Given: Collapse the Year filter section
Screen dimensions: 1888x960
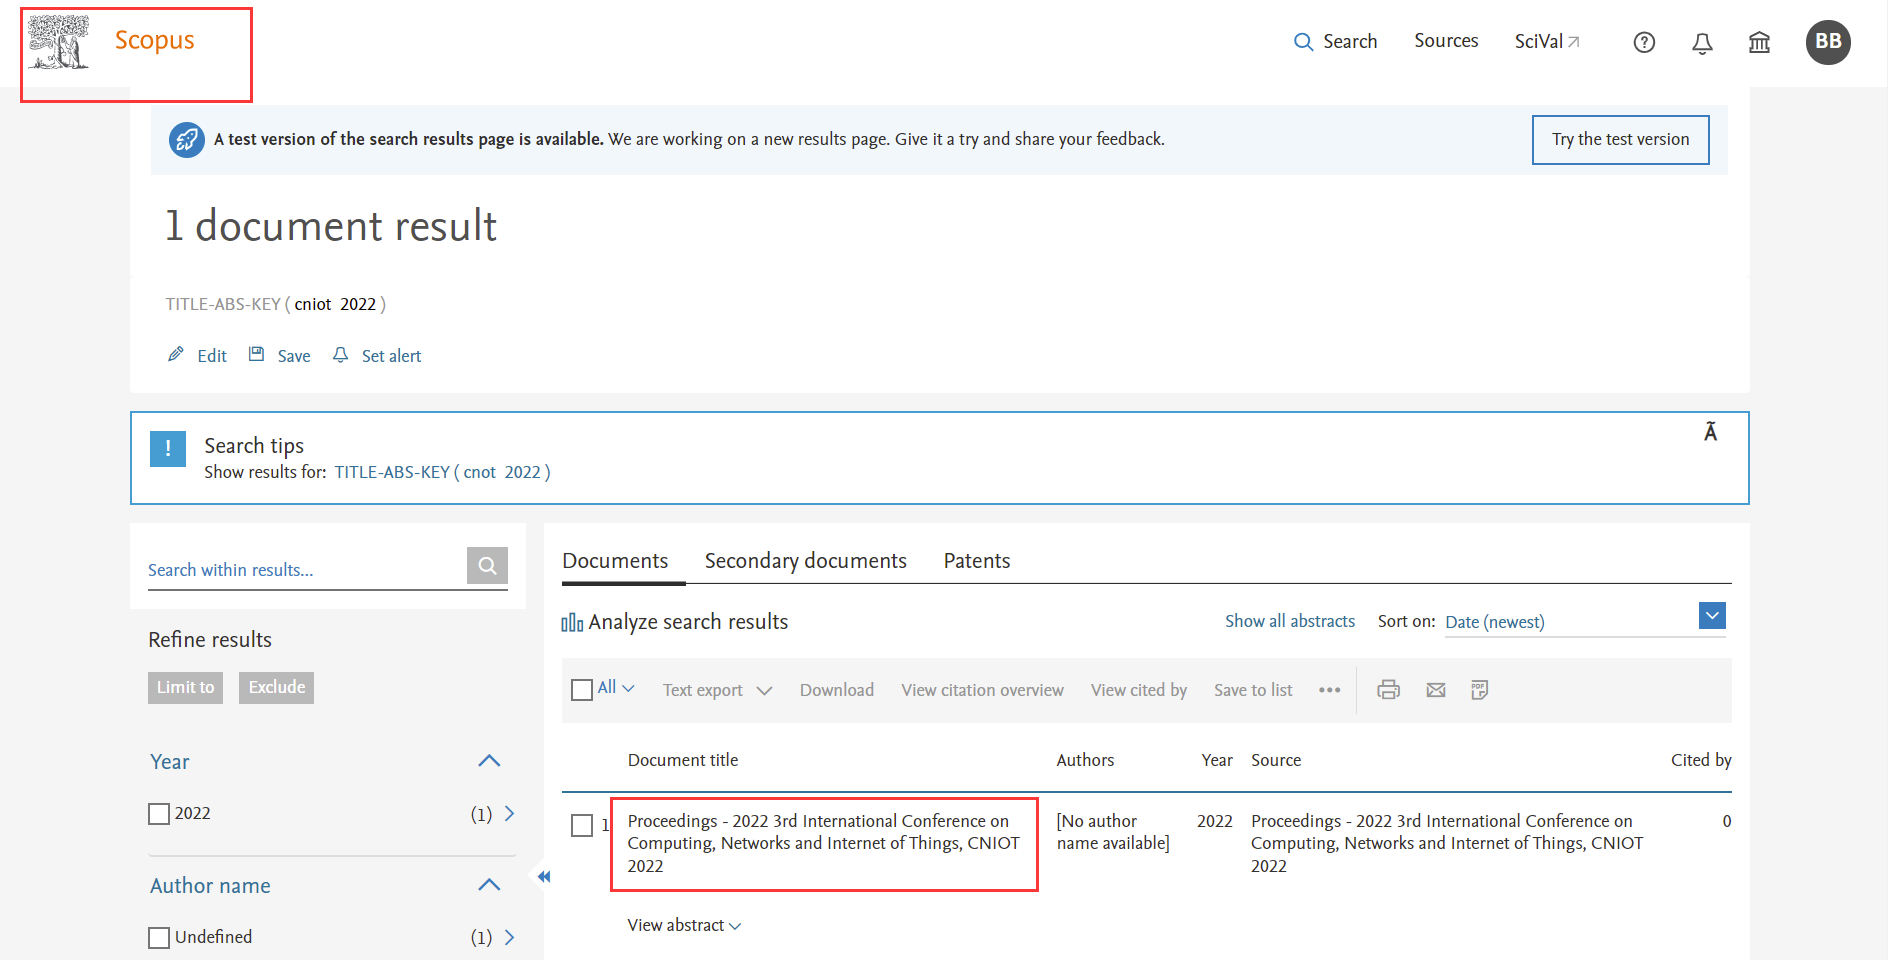Looking at the screenshot, I should point(489,761).
